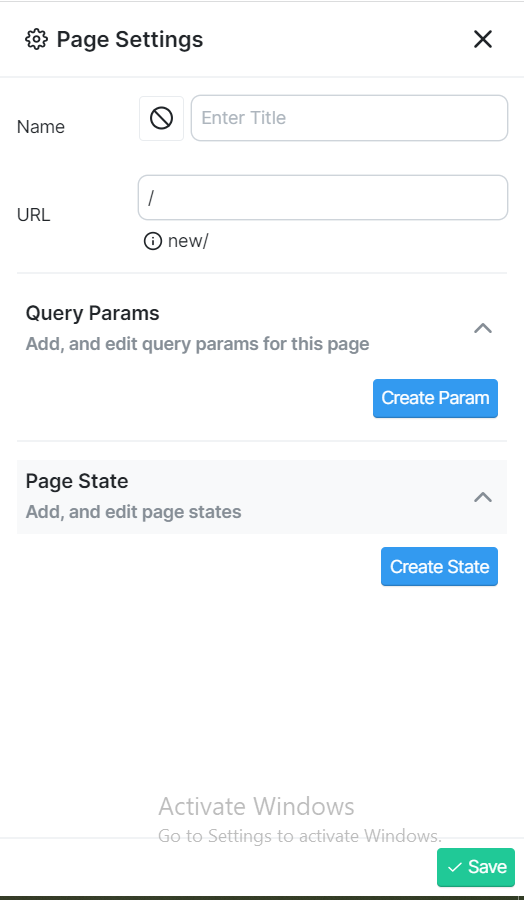Click the Create Param button
The image size is (524, 900).
click(435, 398)
